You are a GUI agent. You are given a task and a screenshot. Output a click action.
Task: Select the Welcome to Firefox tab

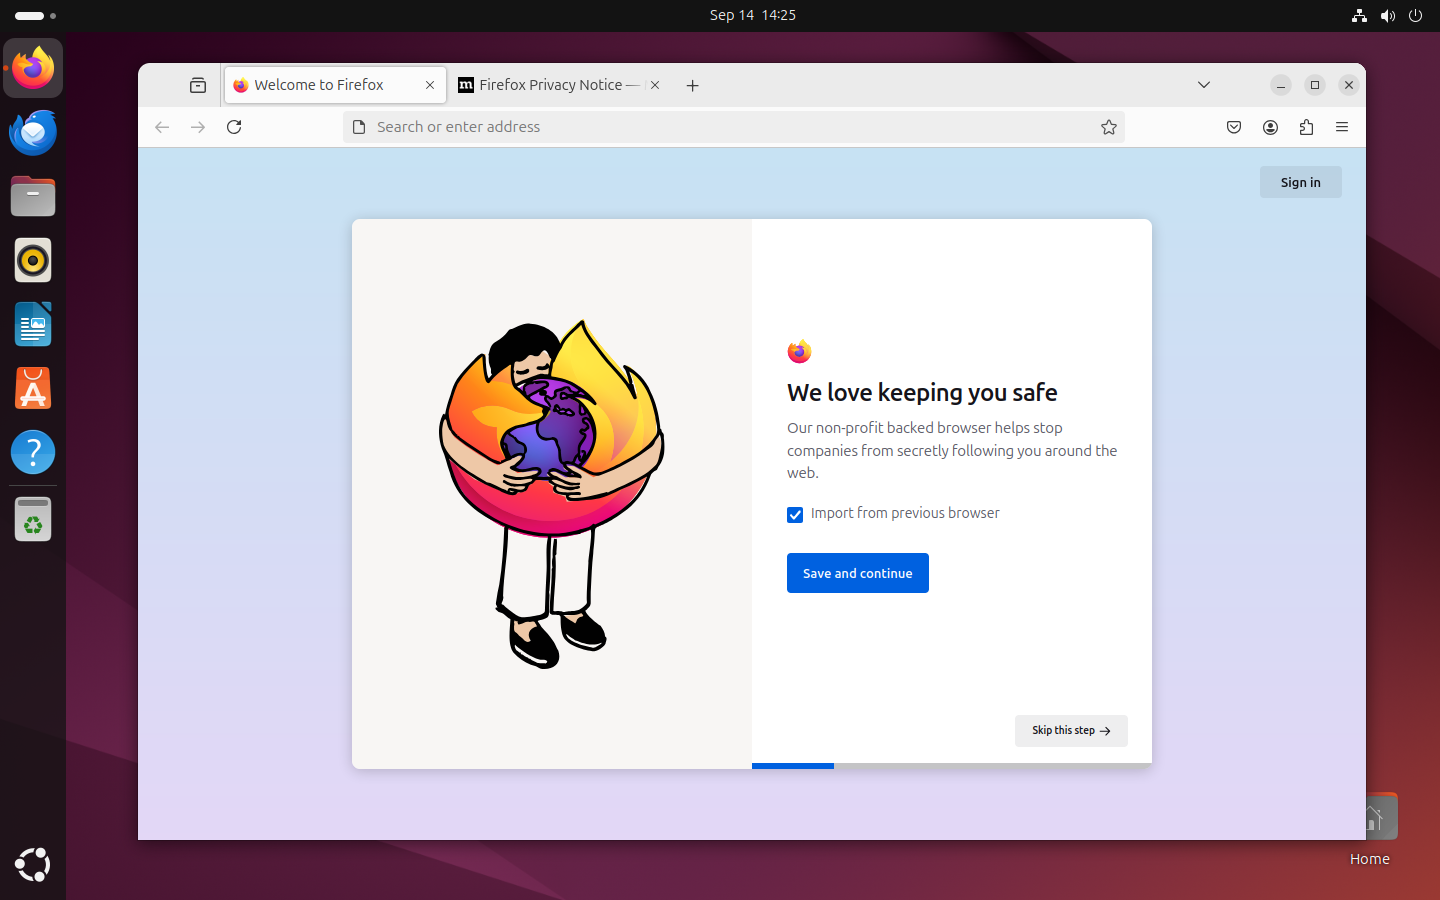320,85
